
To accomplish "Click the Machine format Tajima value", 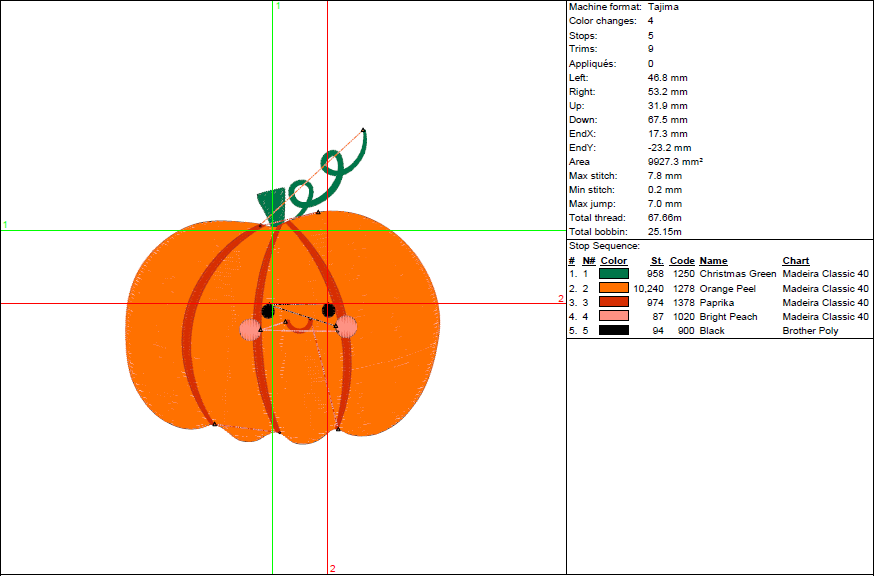I will (x=664, y=7).
